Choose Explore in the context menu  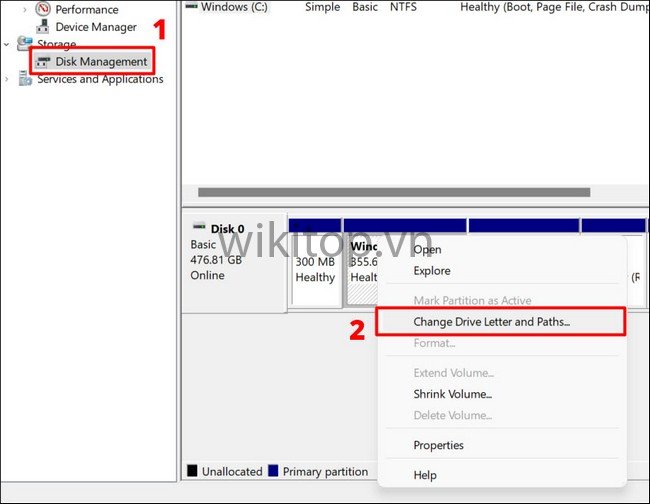click(432, 271)
